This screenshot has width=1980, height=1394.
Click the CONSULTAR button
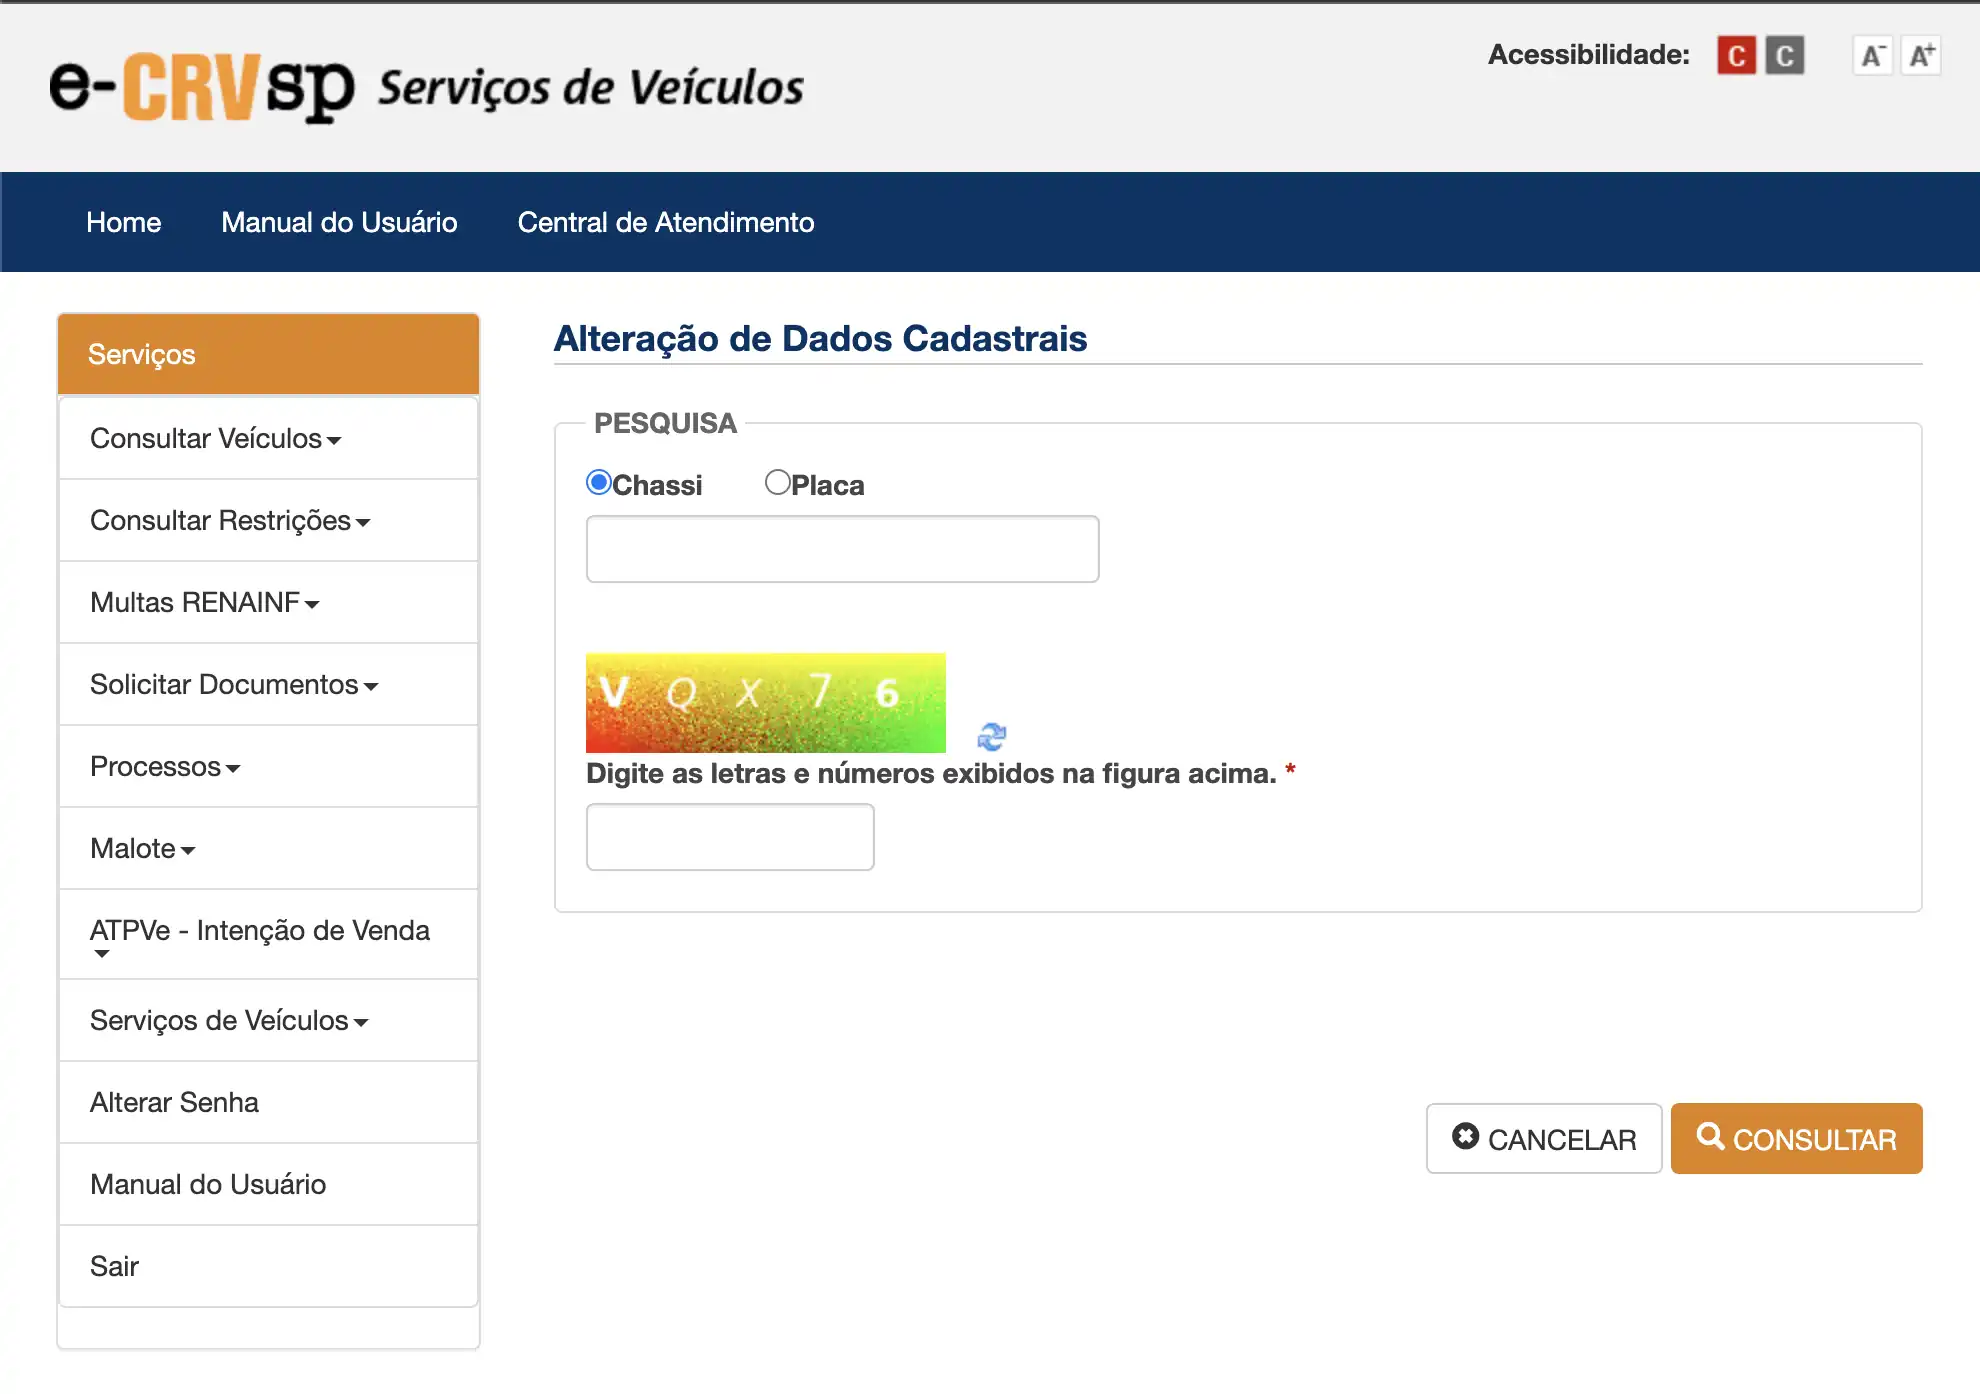(x=1796, y=1139)
